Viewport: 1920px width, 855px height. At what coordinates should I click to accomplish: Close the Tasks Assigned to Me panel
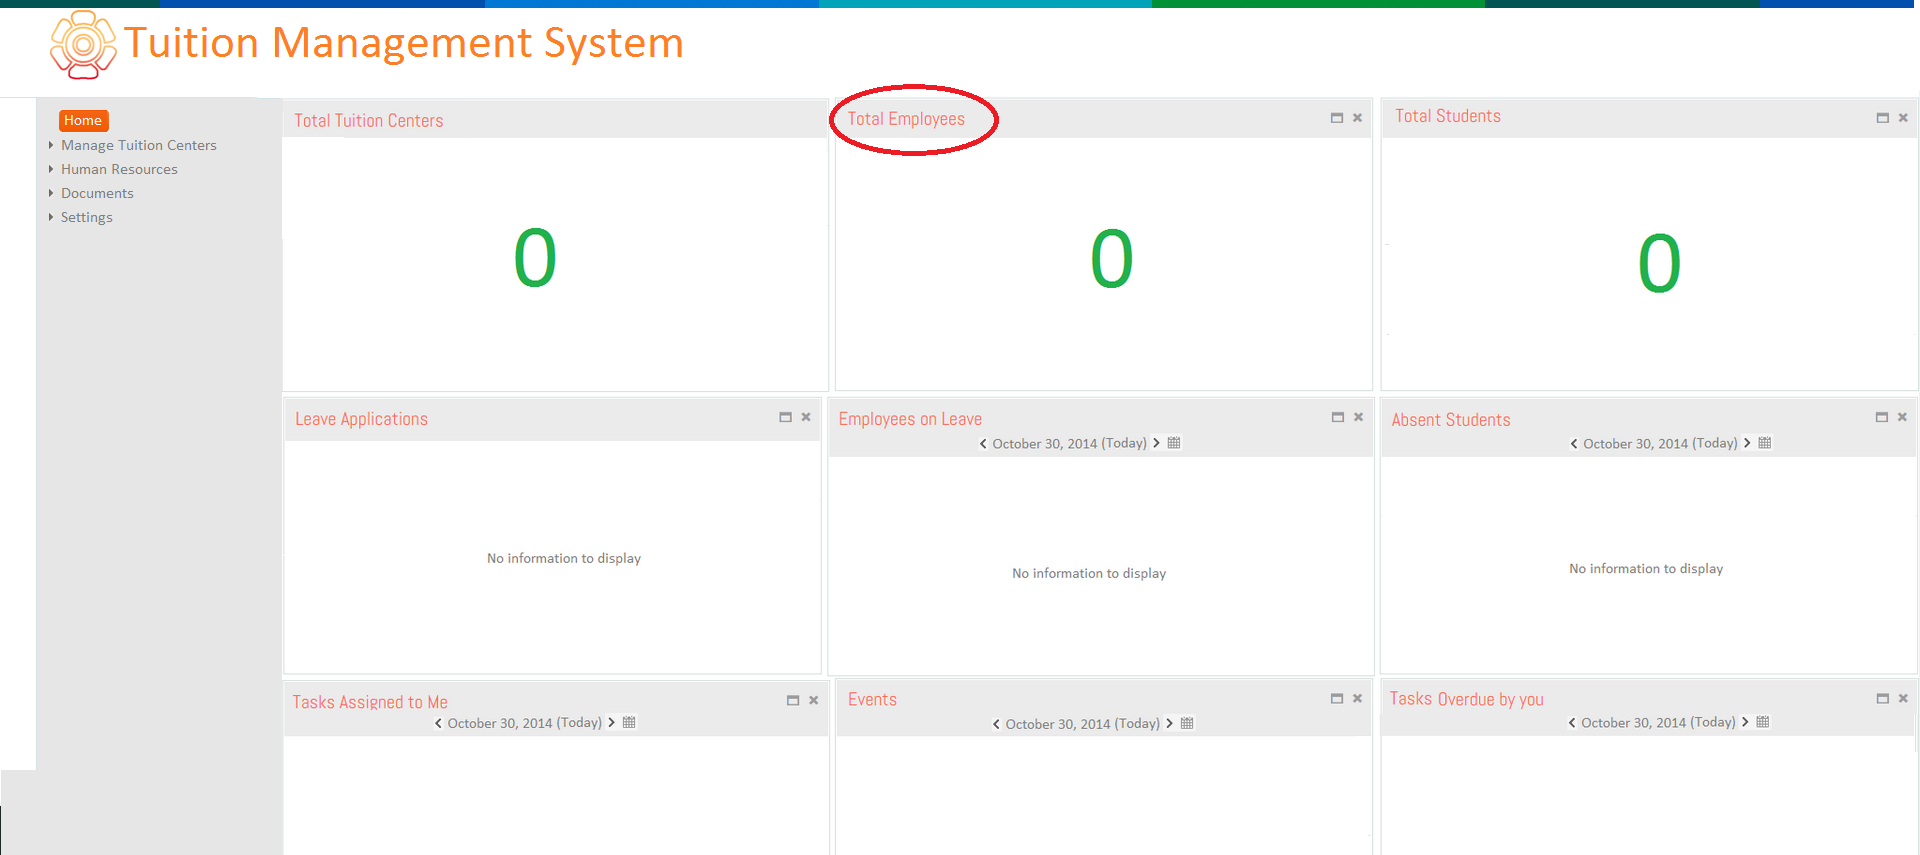(x=814, y=701)
